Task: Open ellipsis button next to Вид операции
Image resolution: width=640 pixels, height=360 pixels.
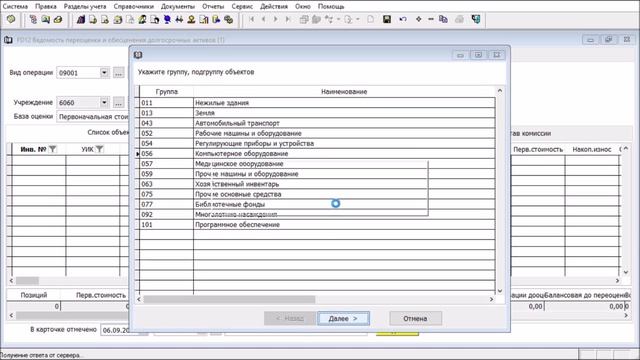Action: coord(118,73)
